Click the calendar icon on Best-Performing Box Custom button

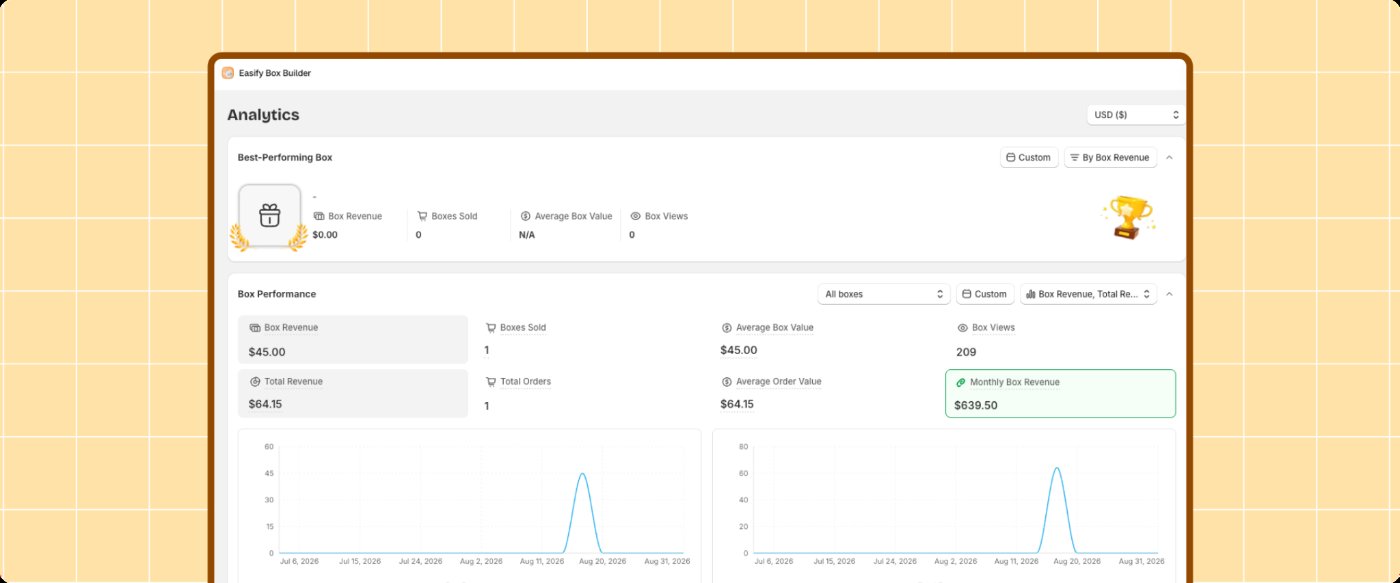pos(1011,157)
